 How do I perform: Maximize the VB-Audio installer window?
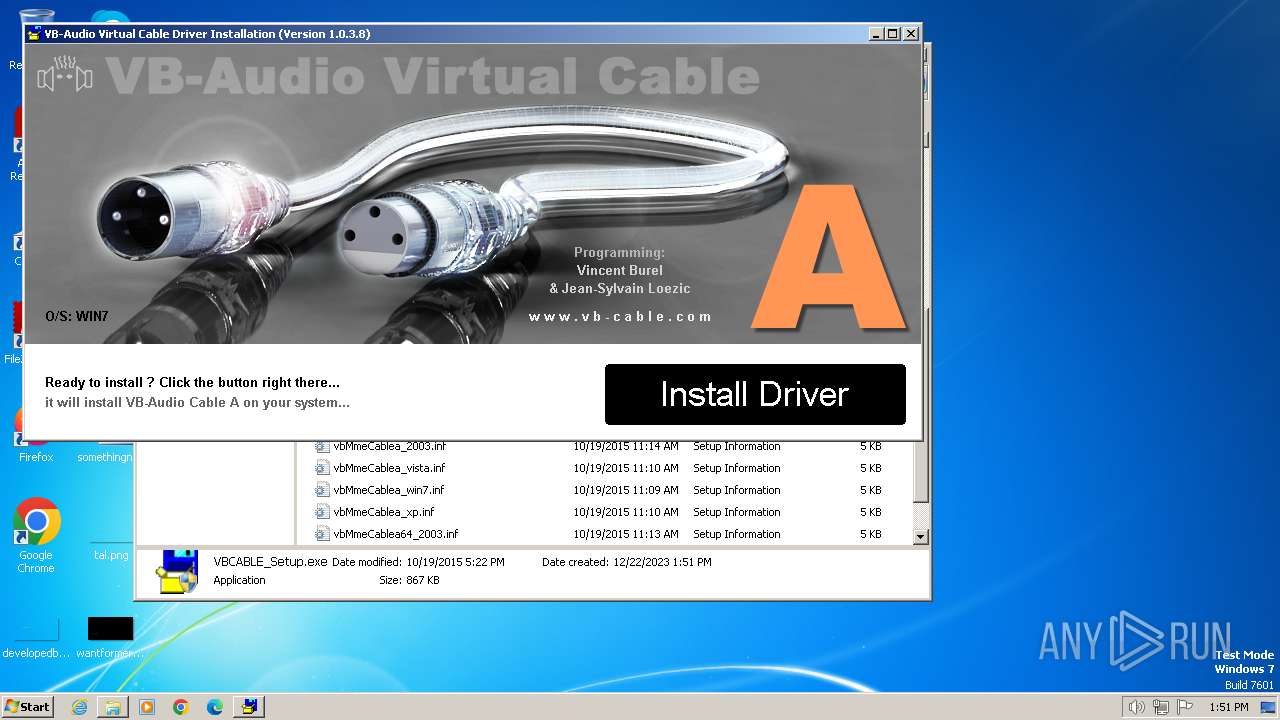point(893,33)
